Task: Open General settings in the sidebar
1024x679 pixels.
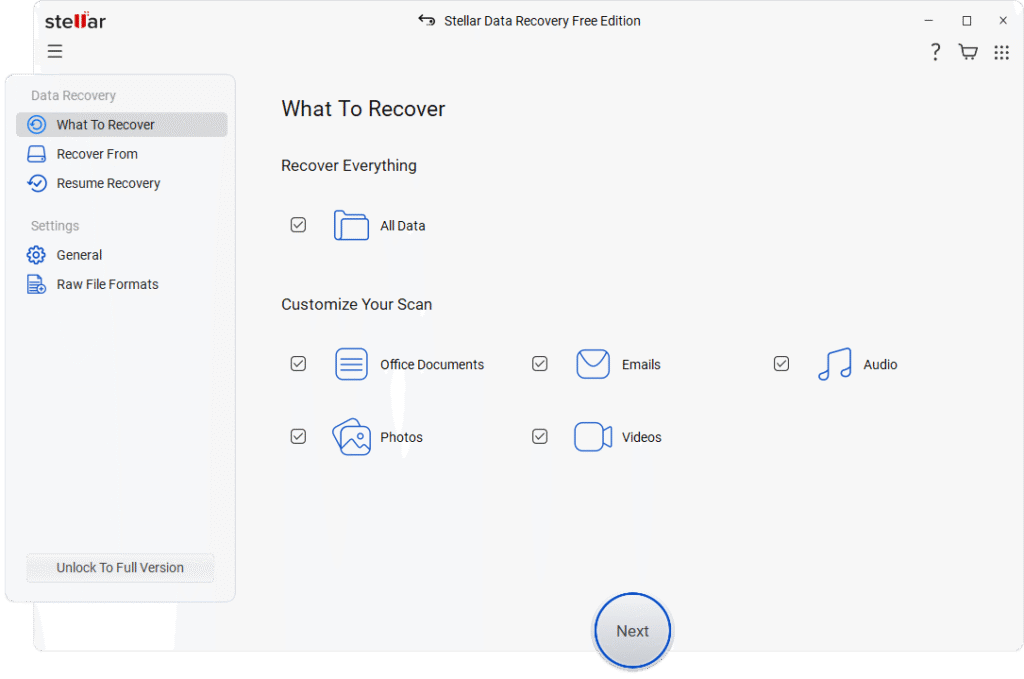Action: (79, 255)
